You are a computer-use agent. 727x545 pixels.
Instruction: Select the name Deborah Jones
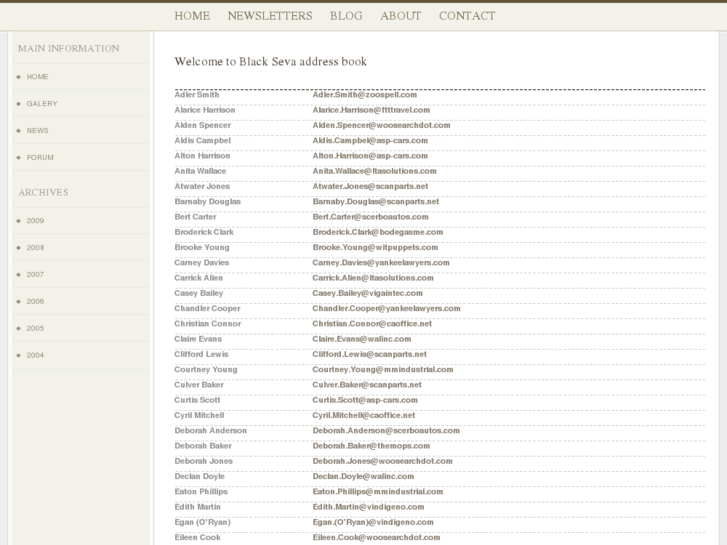click(x=204, y=462)
